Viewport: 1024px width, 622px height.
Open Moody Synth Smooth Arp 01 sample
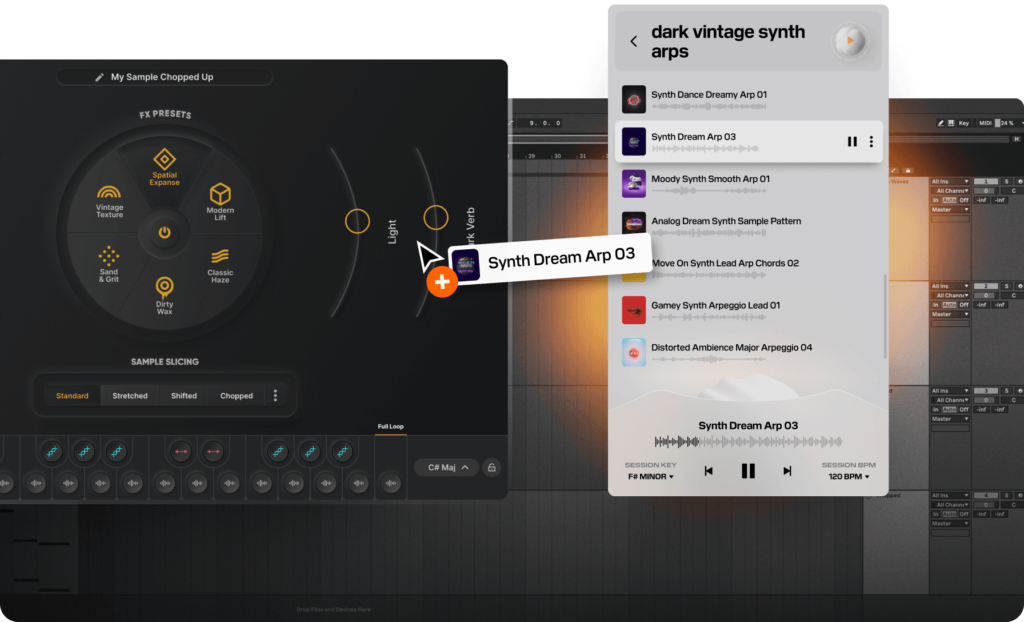tap(710, 179)
